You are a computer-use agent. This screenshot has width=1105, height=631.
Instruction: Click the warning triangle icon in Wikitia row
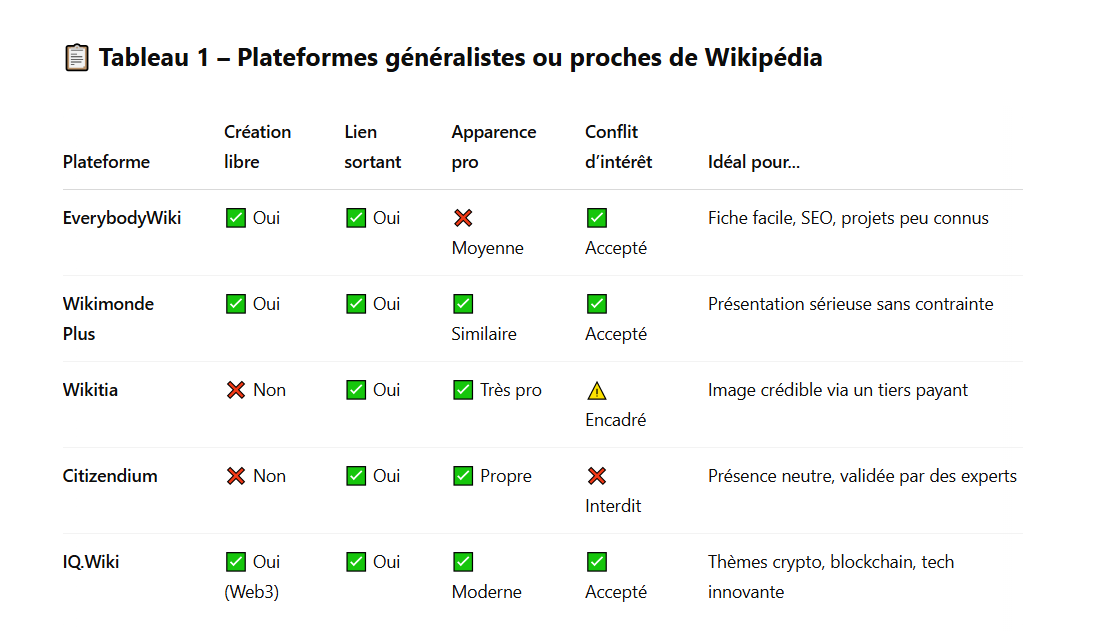597,391
